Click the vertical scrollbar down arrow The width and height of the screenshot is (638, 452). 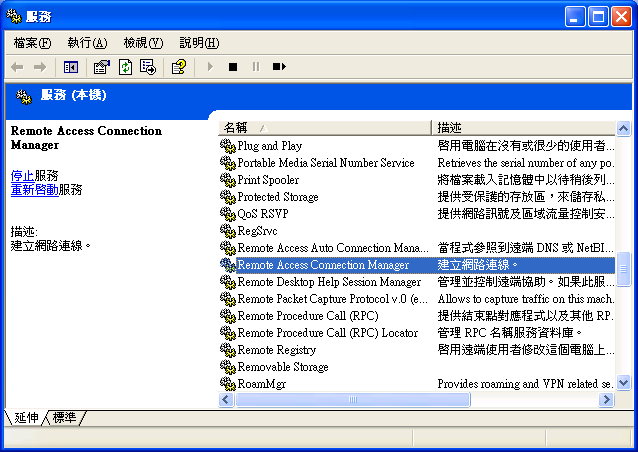(x=623, y=383)
